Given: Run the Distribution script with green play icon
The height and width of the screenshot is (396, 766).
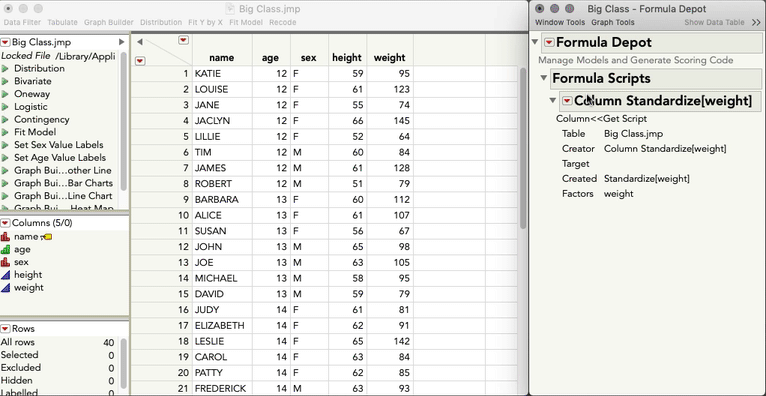Looking at the screenshot, I should (5, 68).
